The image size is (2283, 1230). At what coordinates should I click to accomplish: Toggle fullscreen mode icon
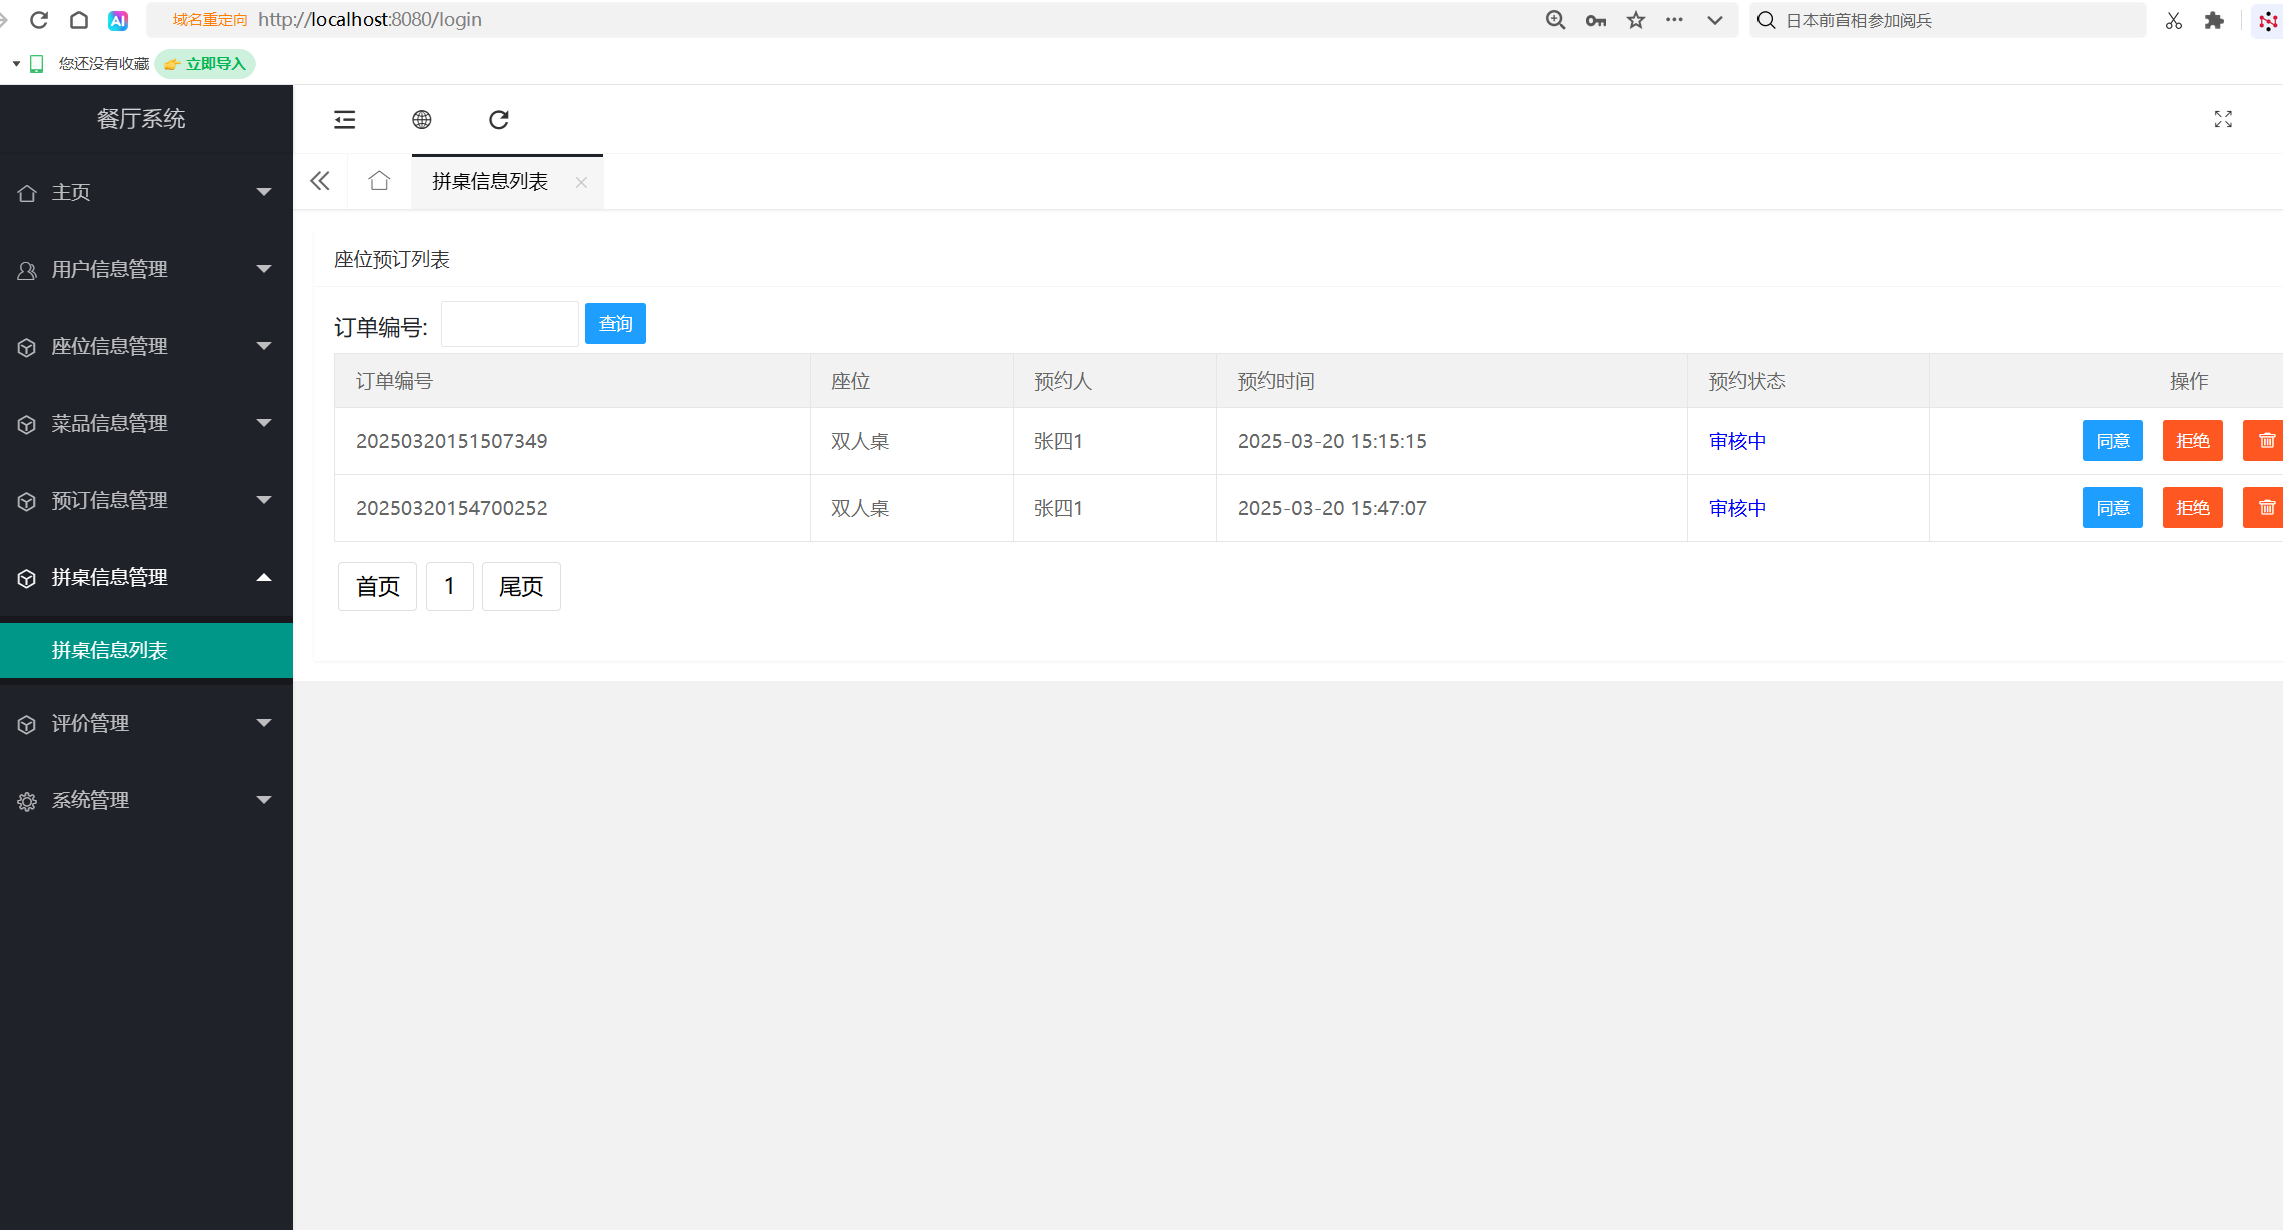click(2222, 120)
